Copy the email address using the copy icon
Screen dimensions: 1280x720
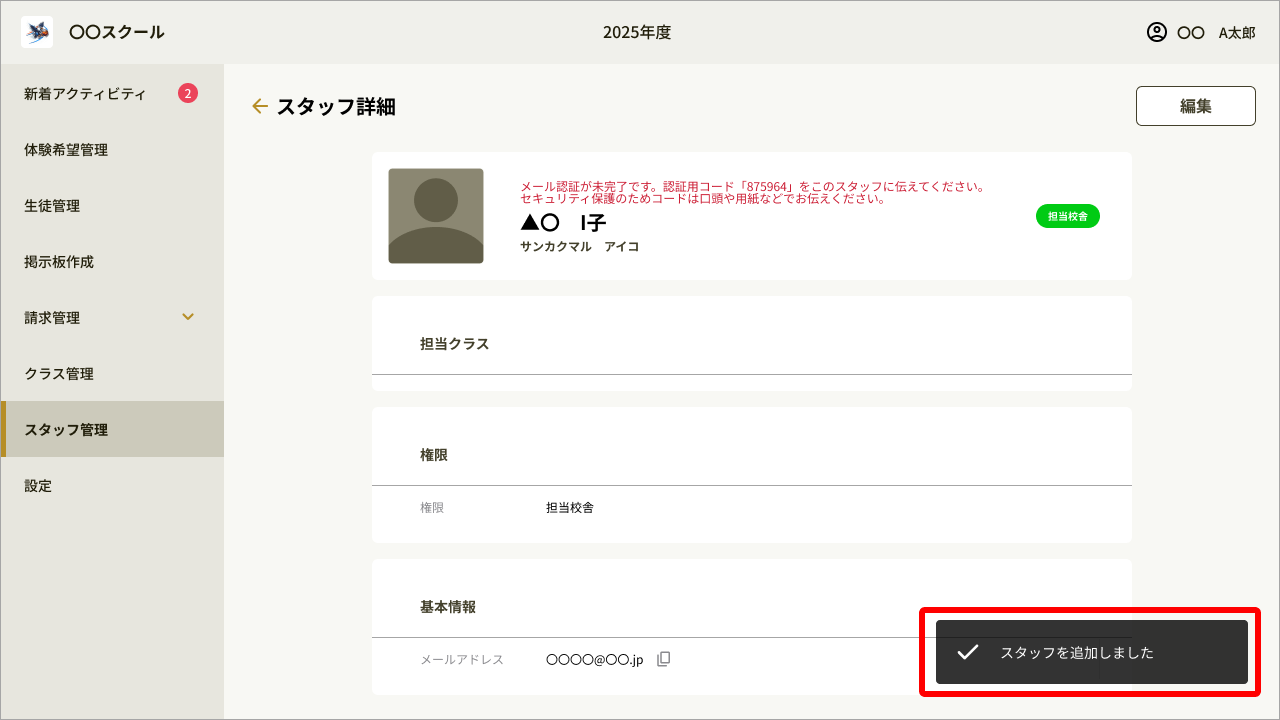(x=663, y=658)
